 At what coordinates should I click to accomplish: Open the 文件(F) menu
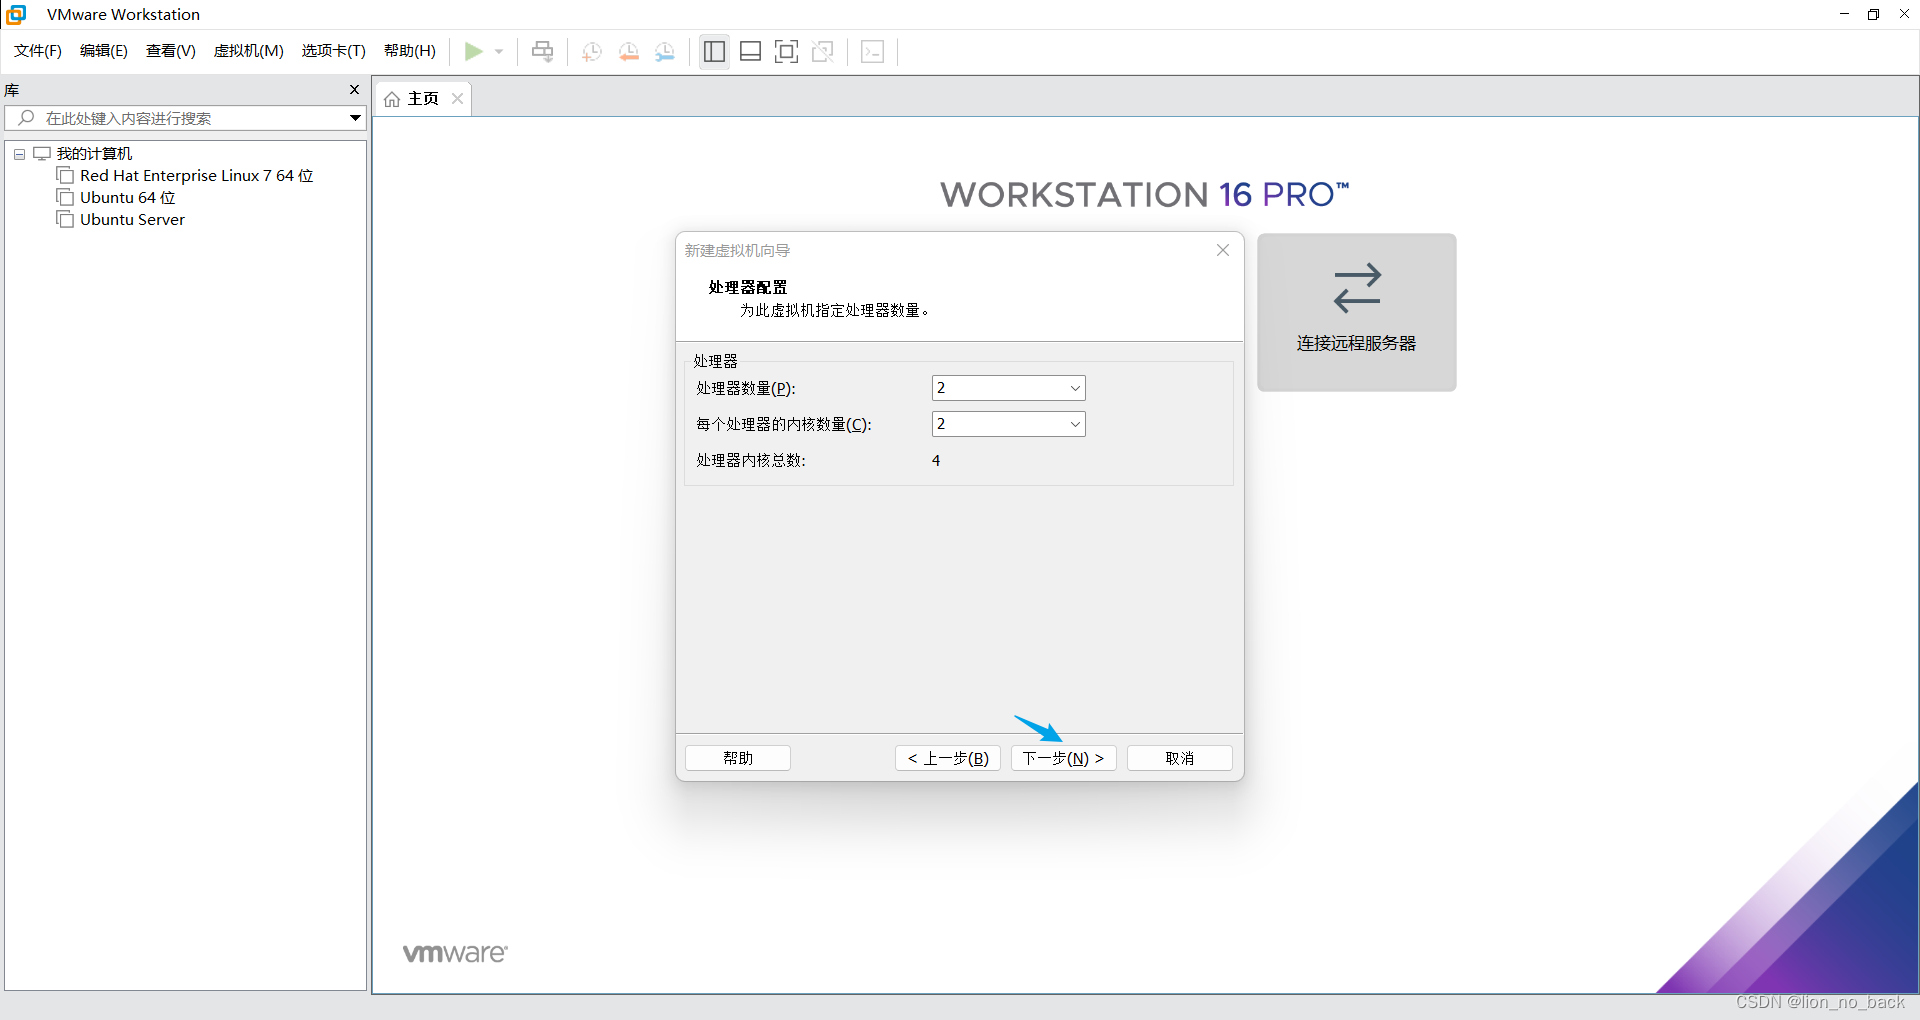click(x=38, y=51)
